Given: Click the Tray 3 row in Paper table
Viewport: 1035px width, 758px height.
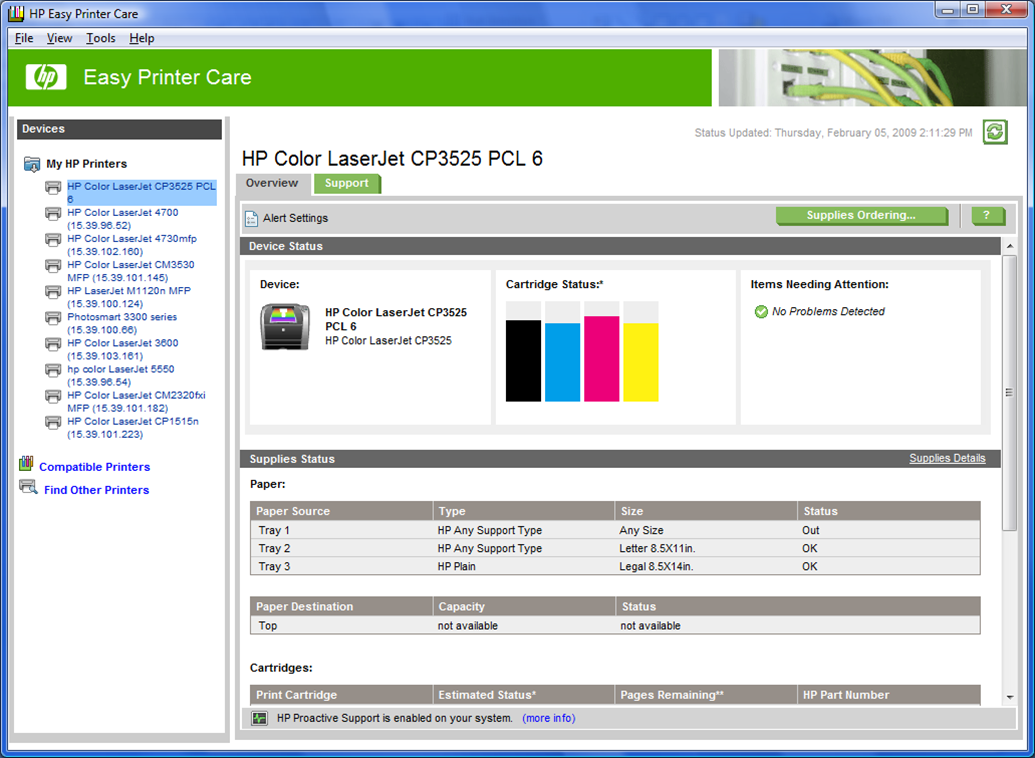Looking at the screenshot, I should click(x=615, y=566).
